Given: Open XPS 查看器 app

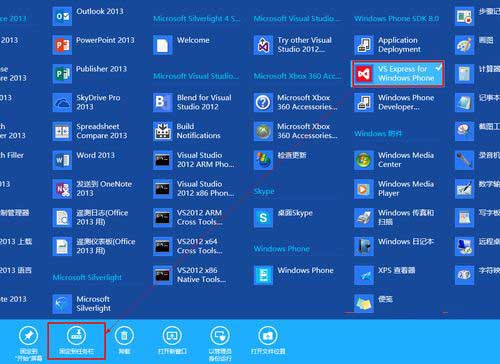Looking at the screenshot, I should click(385, 275).
